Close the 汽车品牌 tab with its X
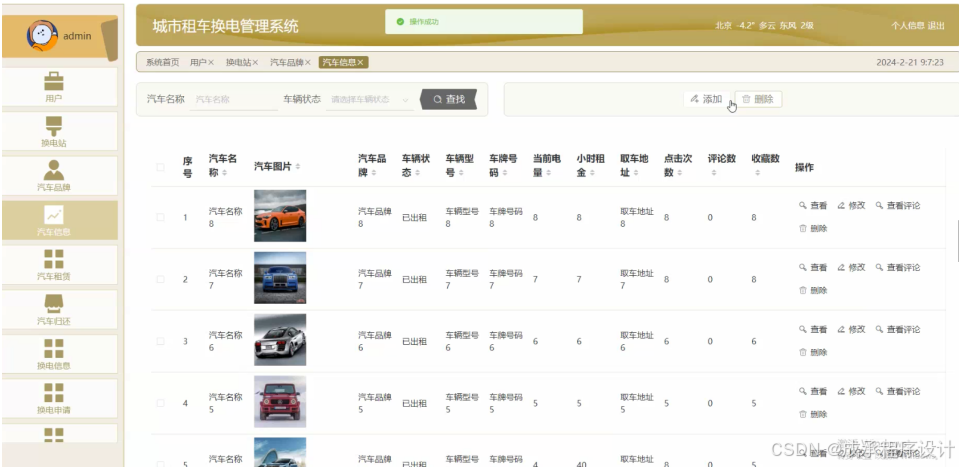Viewport: 959px width, 467px height. [x=308, y=62]
